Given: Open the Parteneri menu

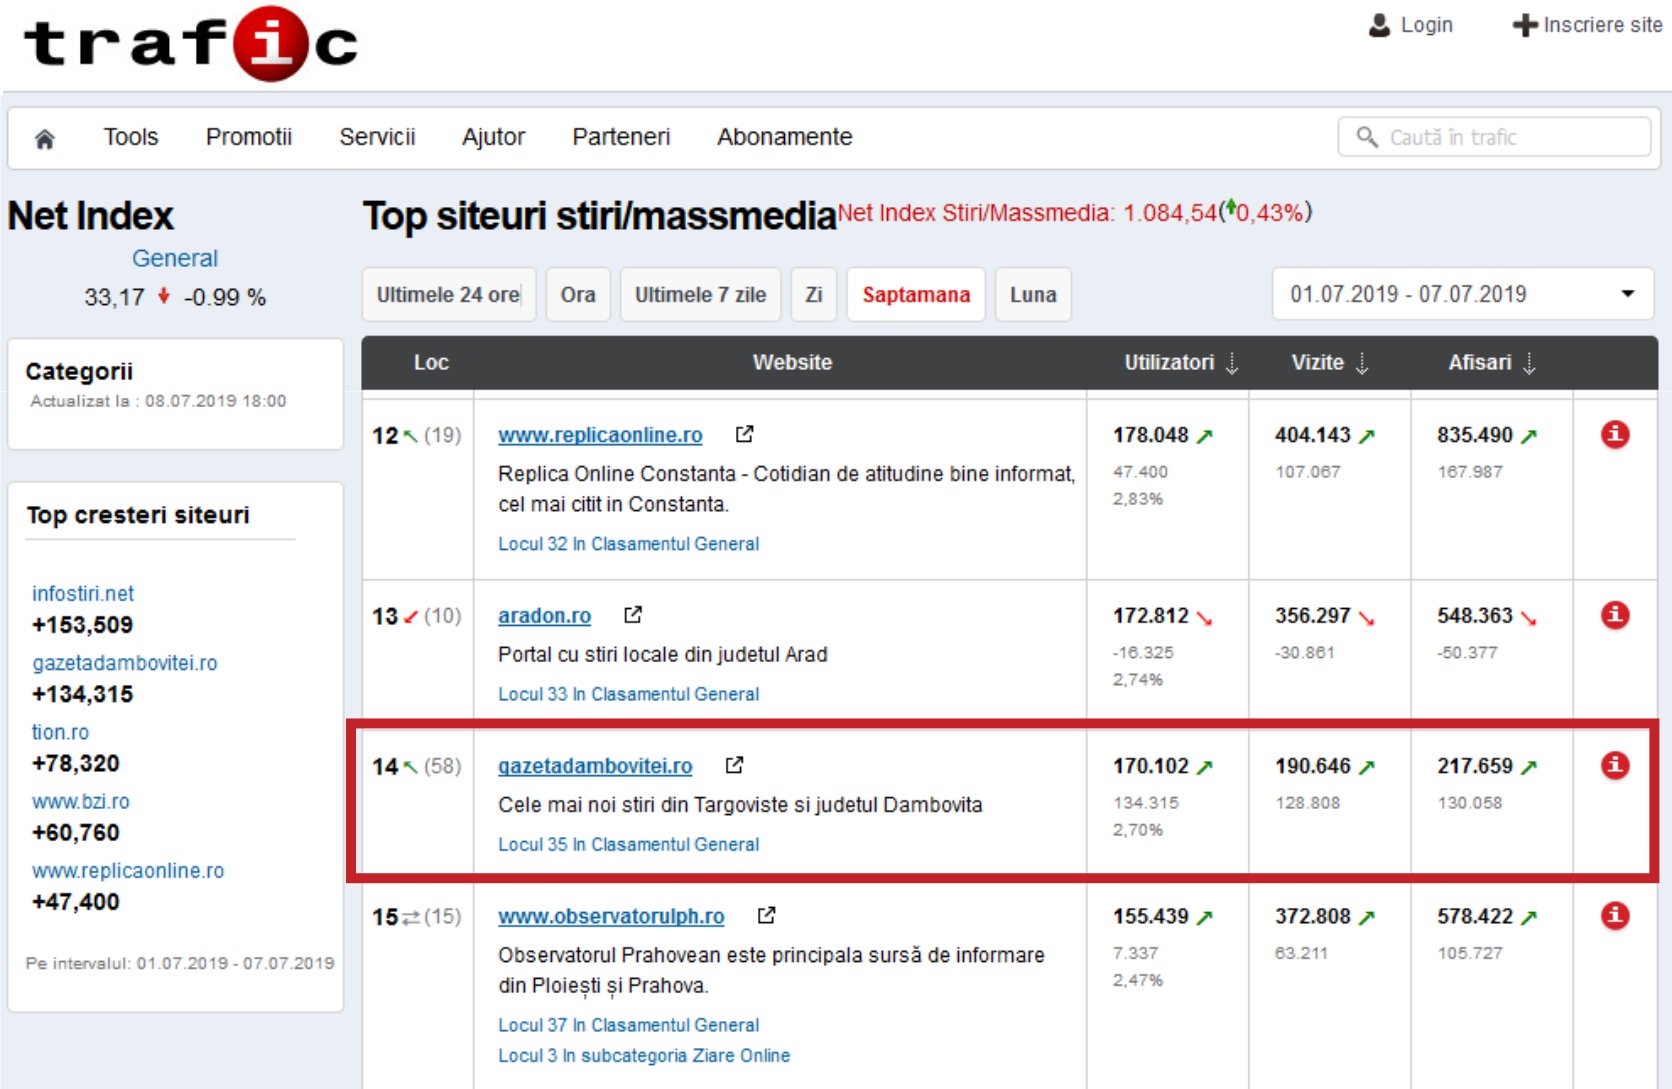Looking at the screenshot, I should click(x=621, y=137).
